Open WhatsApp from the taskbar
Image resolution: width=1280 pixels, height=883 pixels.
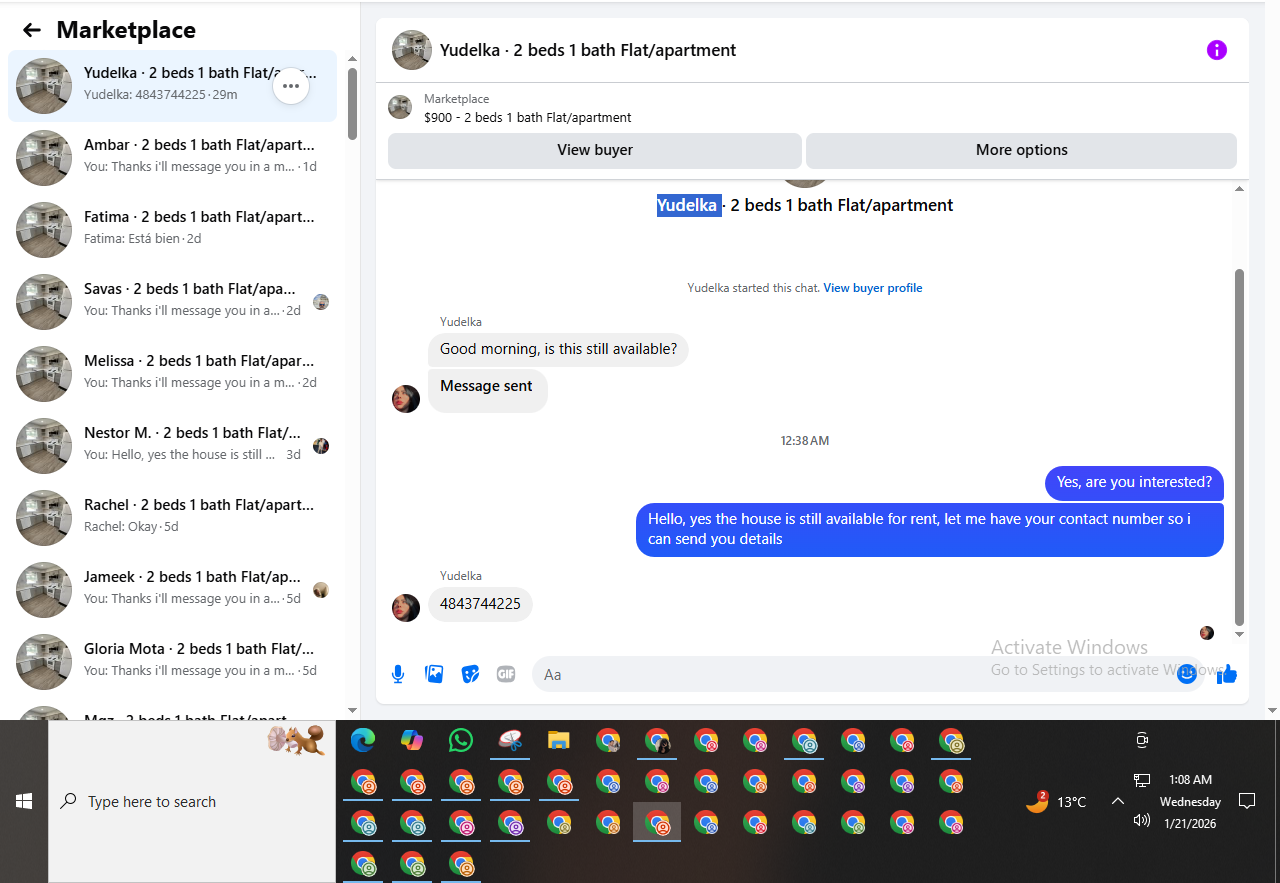(461, 741)
